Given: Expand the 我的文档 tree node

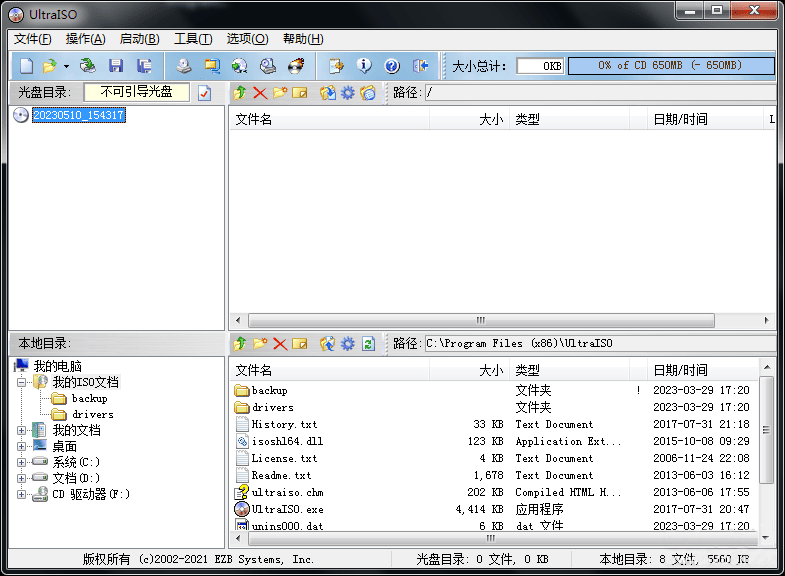Looking at the screenshot, I should click(x=21, y=430).
